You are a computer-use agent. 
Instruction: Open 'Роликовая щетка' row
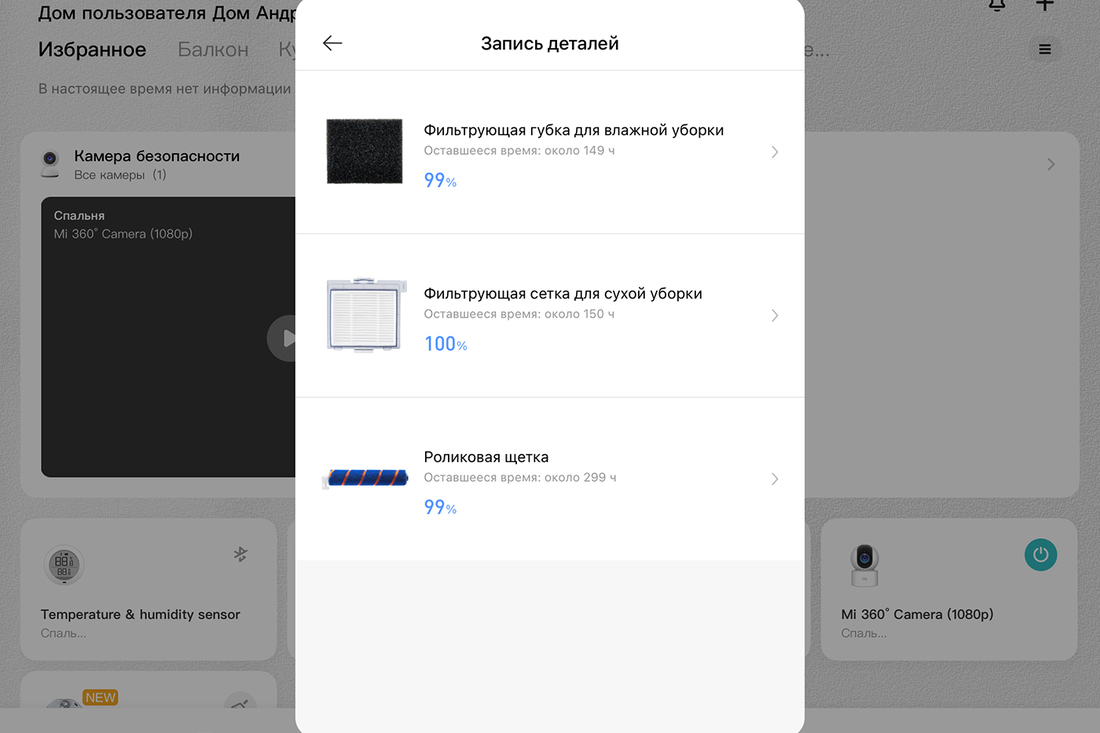coord(550,479)
